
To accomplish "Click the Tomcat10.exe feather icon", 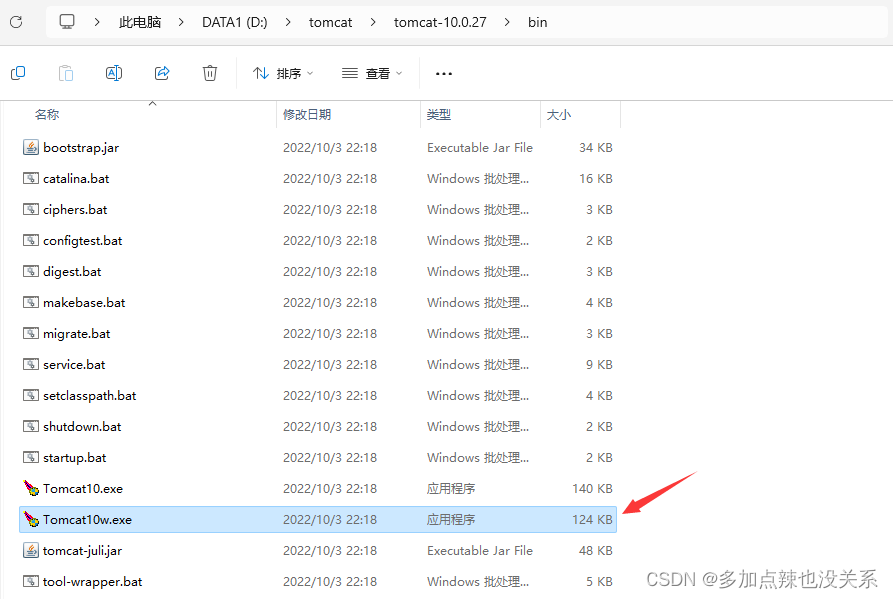I will 31,488.
